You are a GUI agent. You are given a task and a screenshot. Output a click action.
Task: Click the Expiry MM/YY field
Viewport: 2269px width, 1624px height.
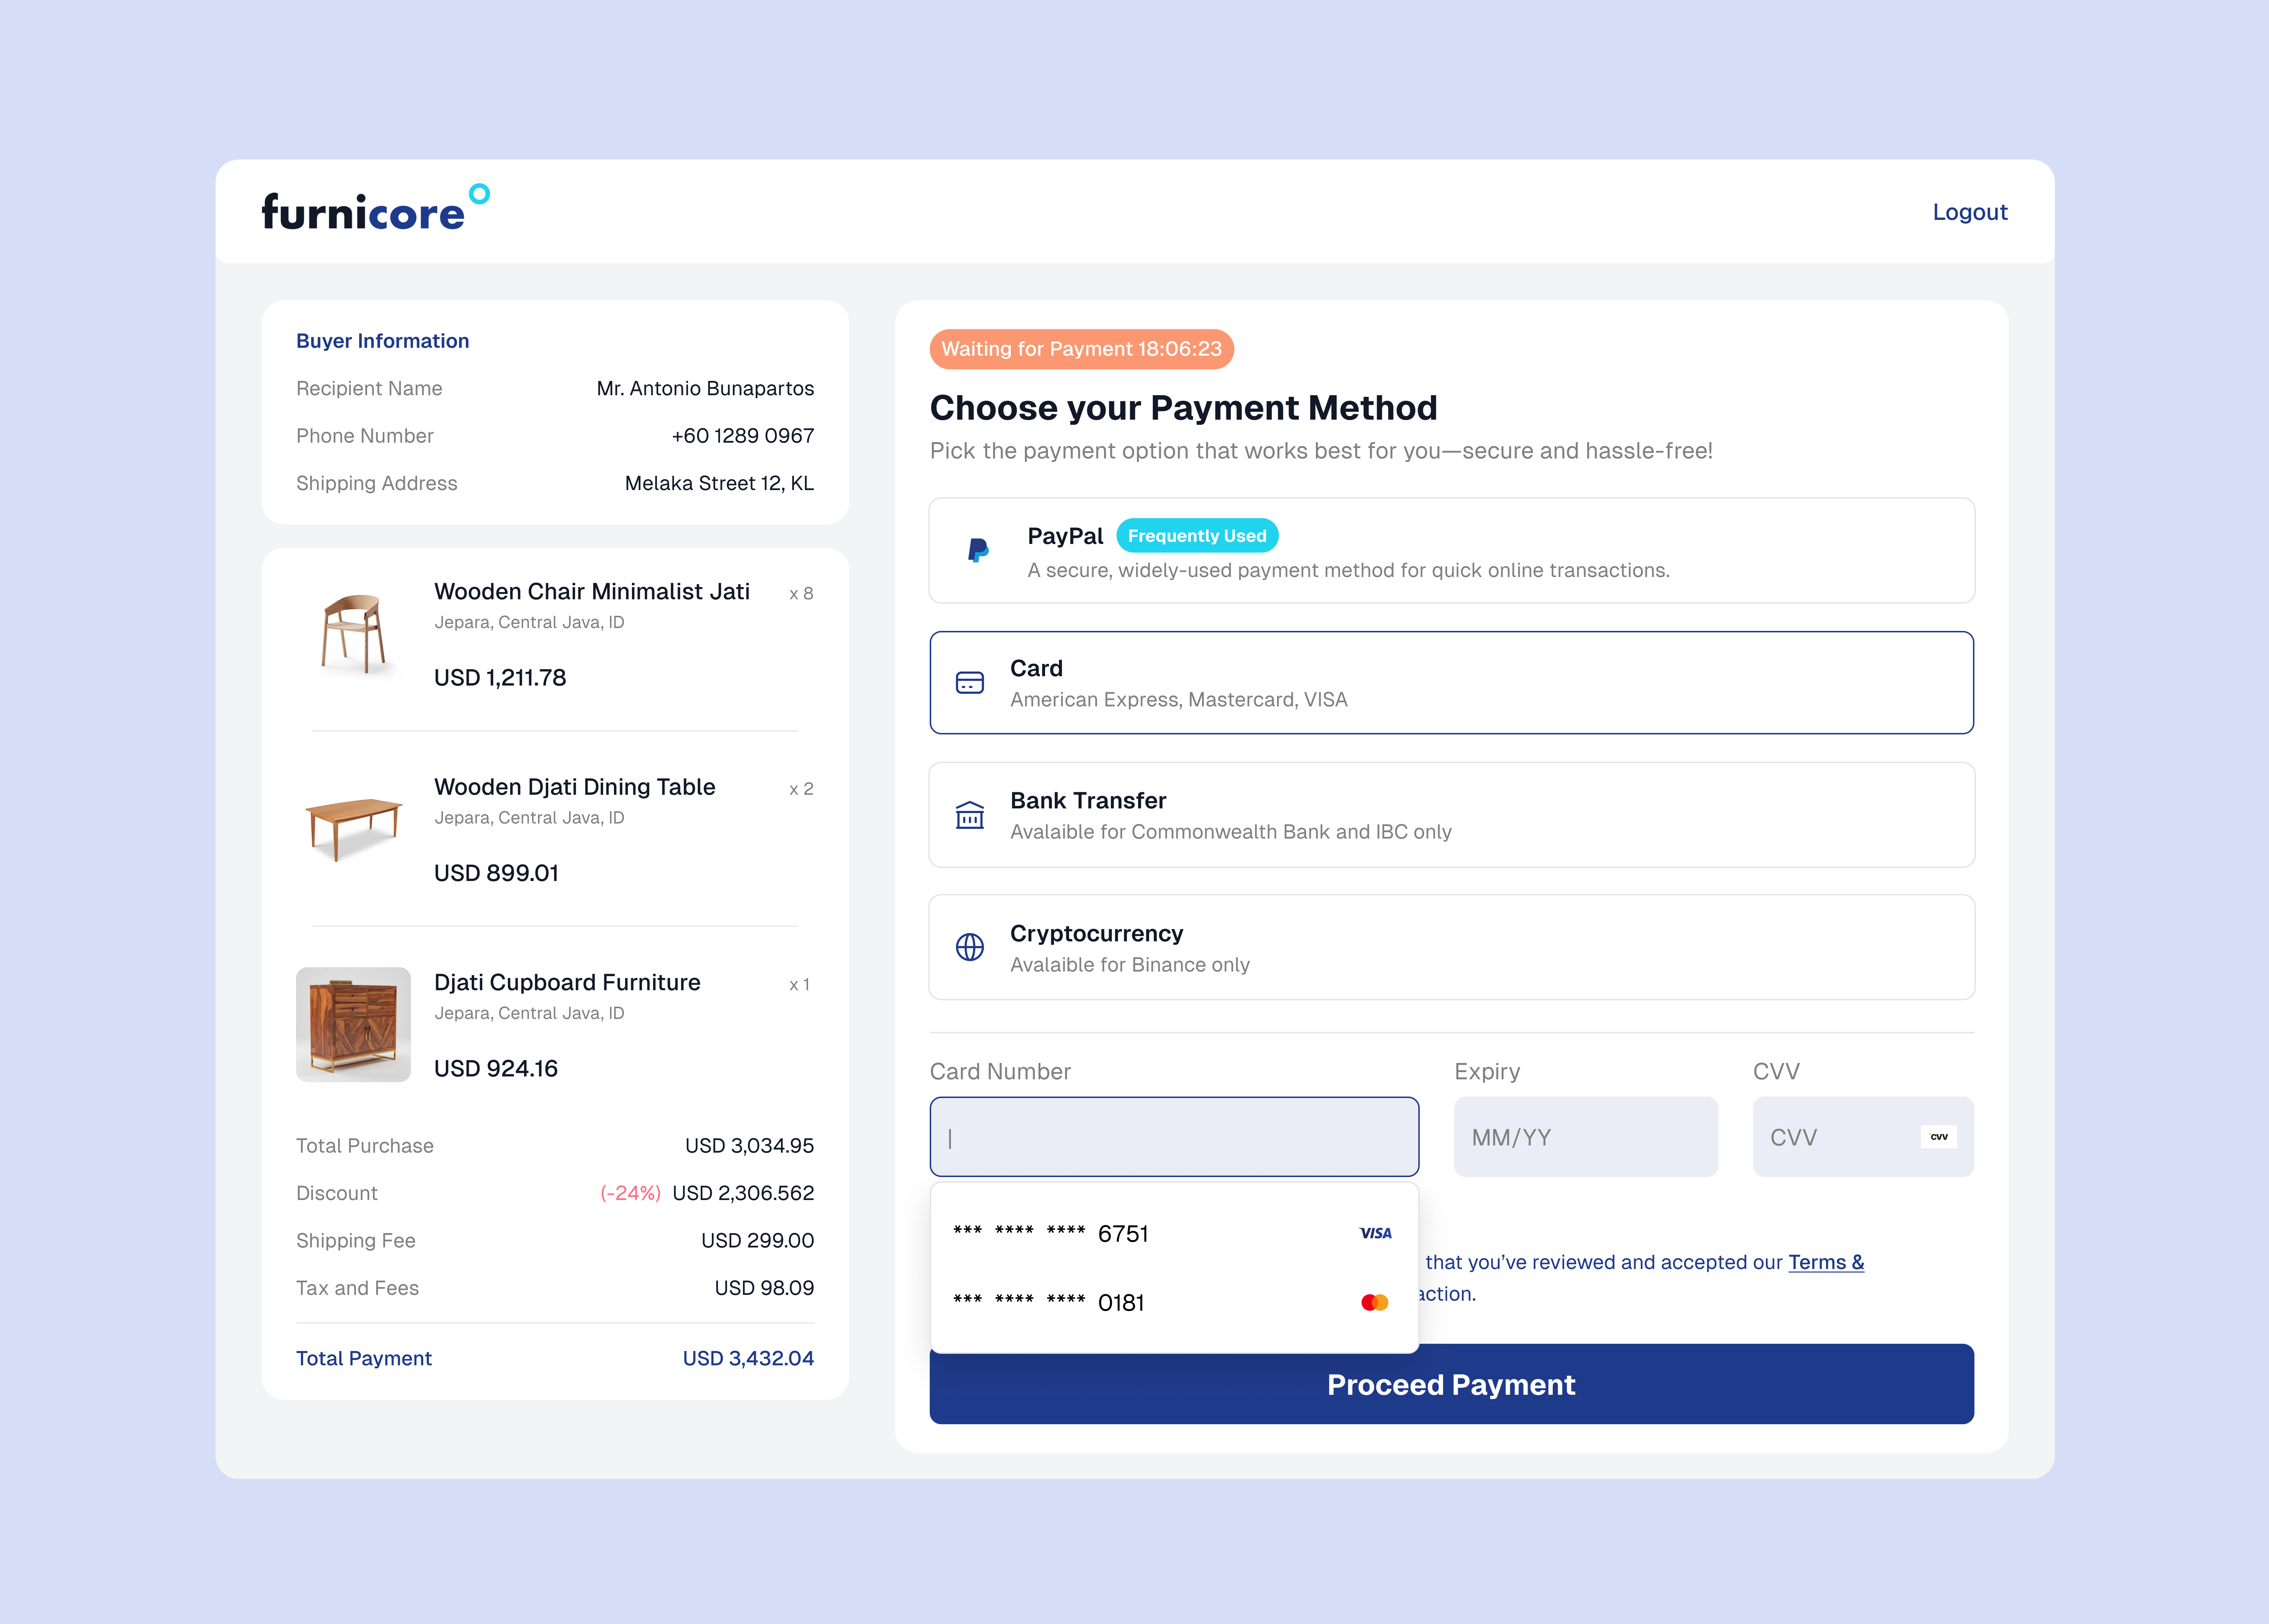coord(1586,1137)
